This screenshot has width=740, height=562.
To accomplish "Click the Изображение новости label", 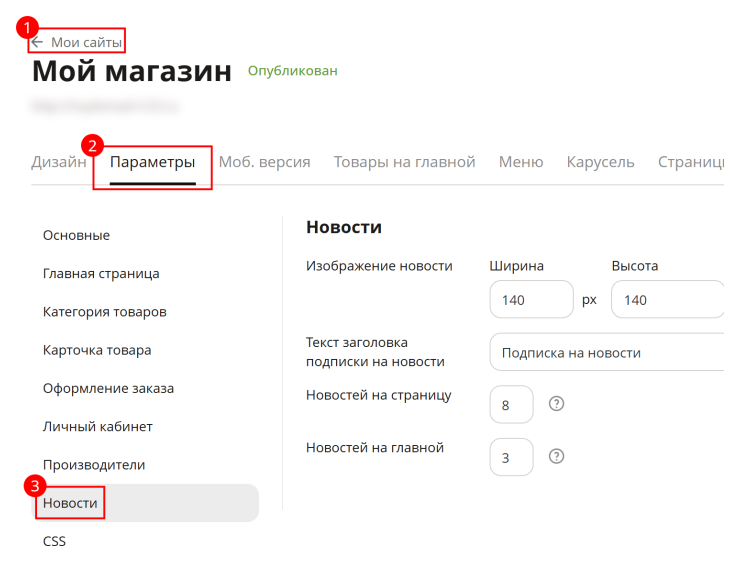I will pos(379,266).
